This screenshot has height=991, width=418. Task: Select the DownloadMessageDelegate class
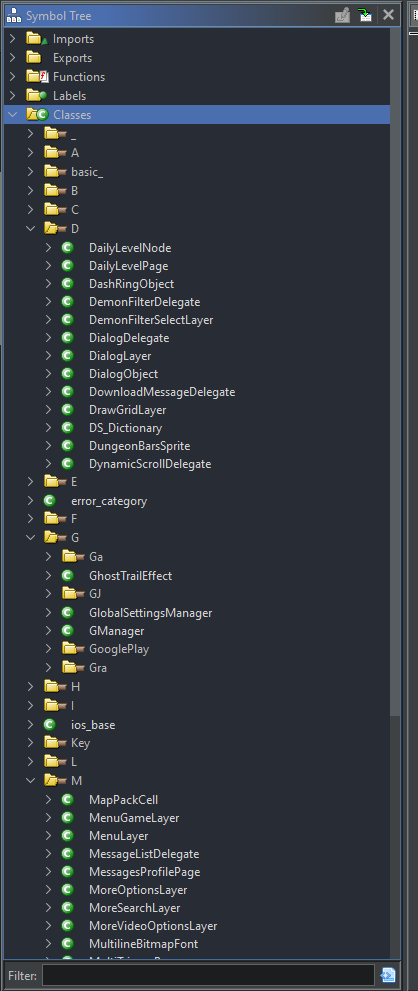click(162, 392)
